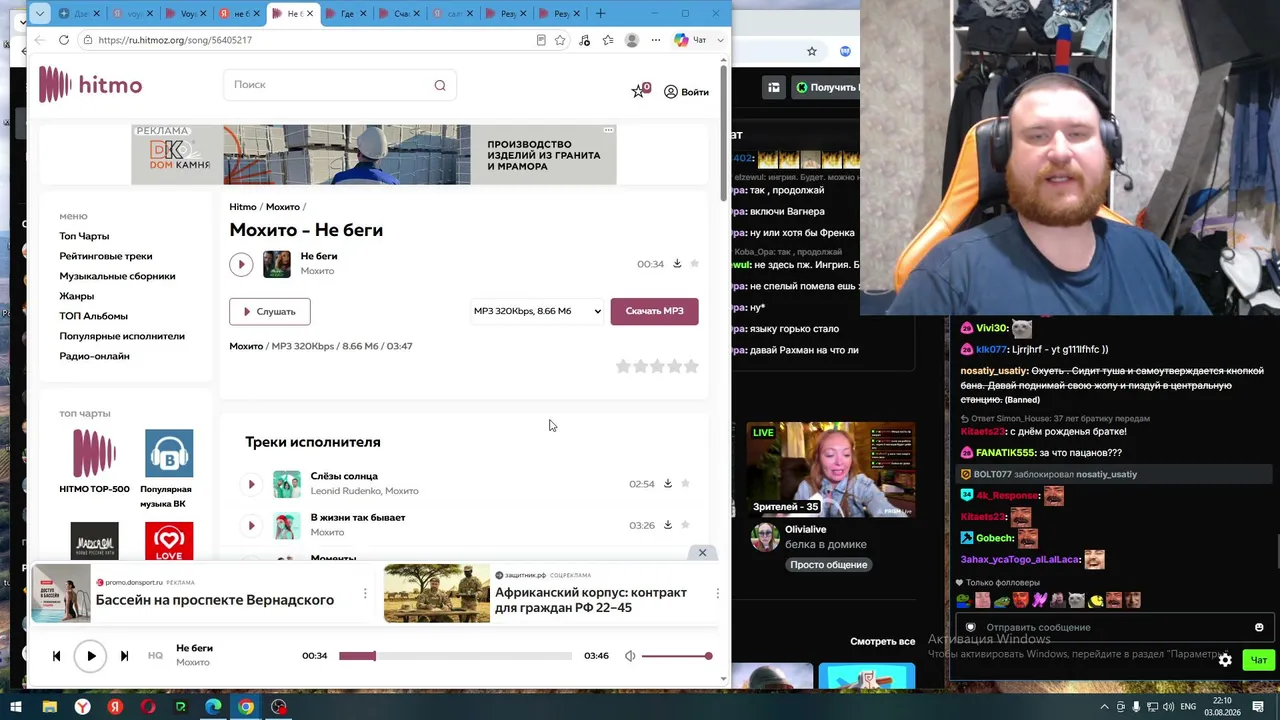This screenshot has width=1280, height=720.
Task: Click the browser back arrow
Action: (39, 40)
